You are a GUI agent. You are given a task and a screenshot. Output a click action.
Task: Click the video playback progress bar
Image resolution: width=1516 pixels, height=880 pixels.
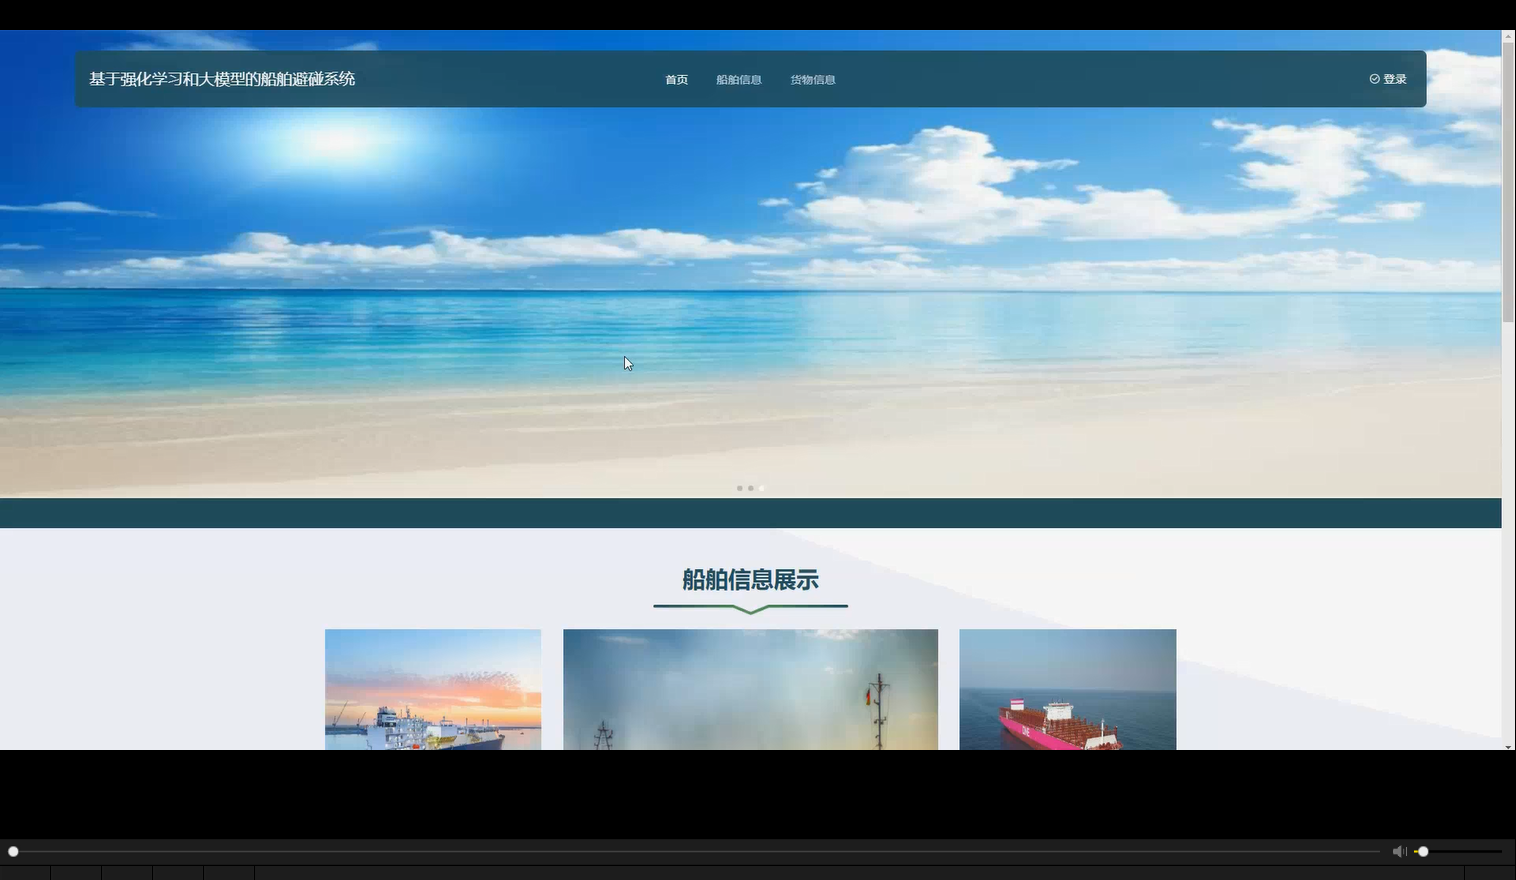(x=695, y=851)
